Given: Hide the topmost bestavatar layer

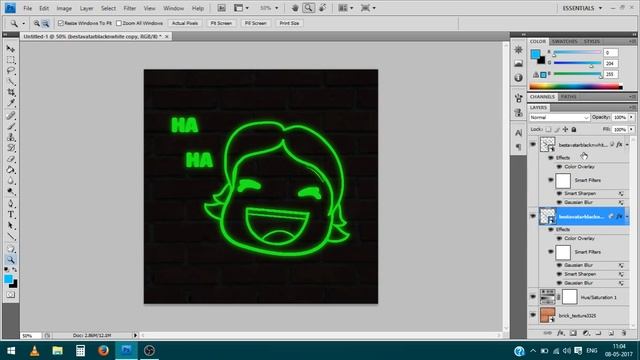Looking at the screenshot, I should (533, 144).
